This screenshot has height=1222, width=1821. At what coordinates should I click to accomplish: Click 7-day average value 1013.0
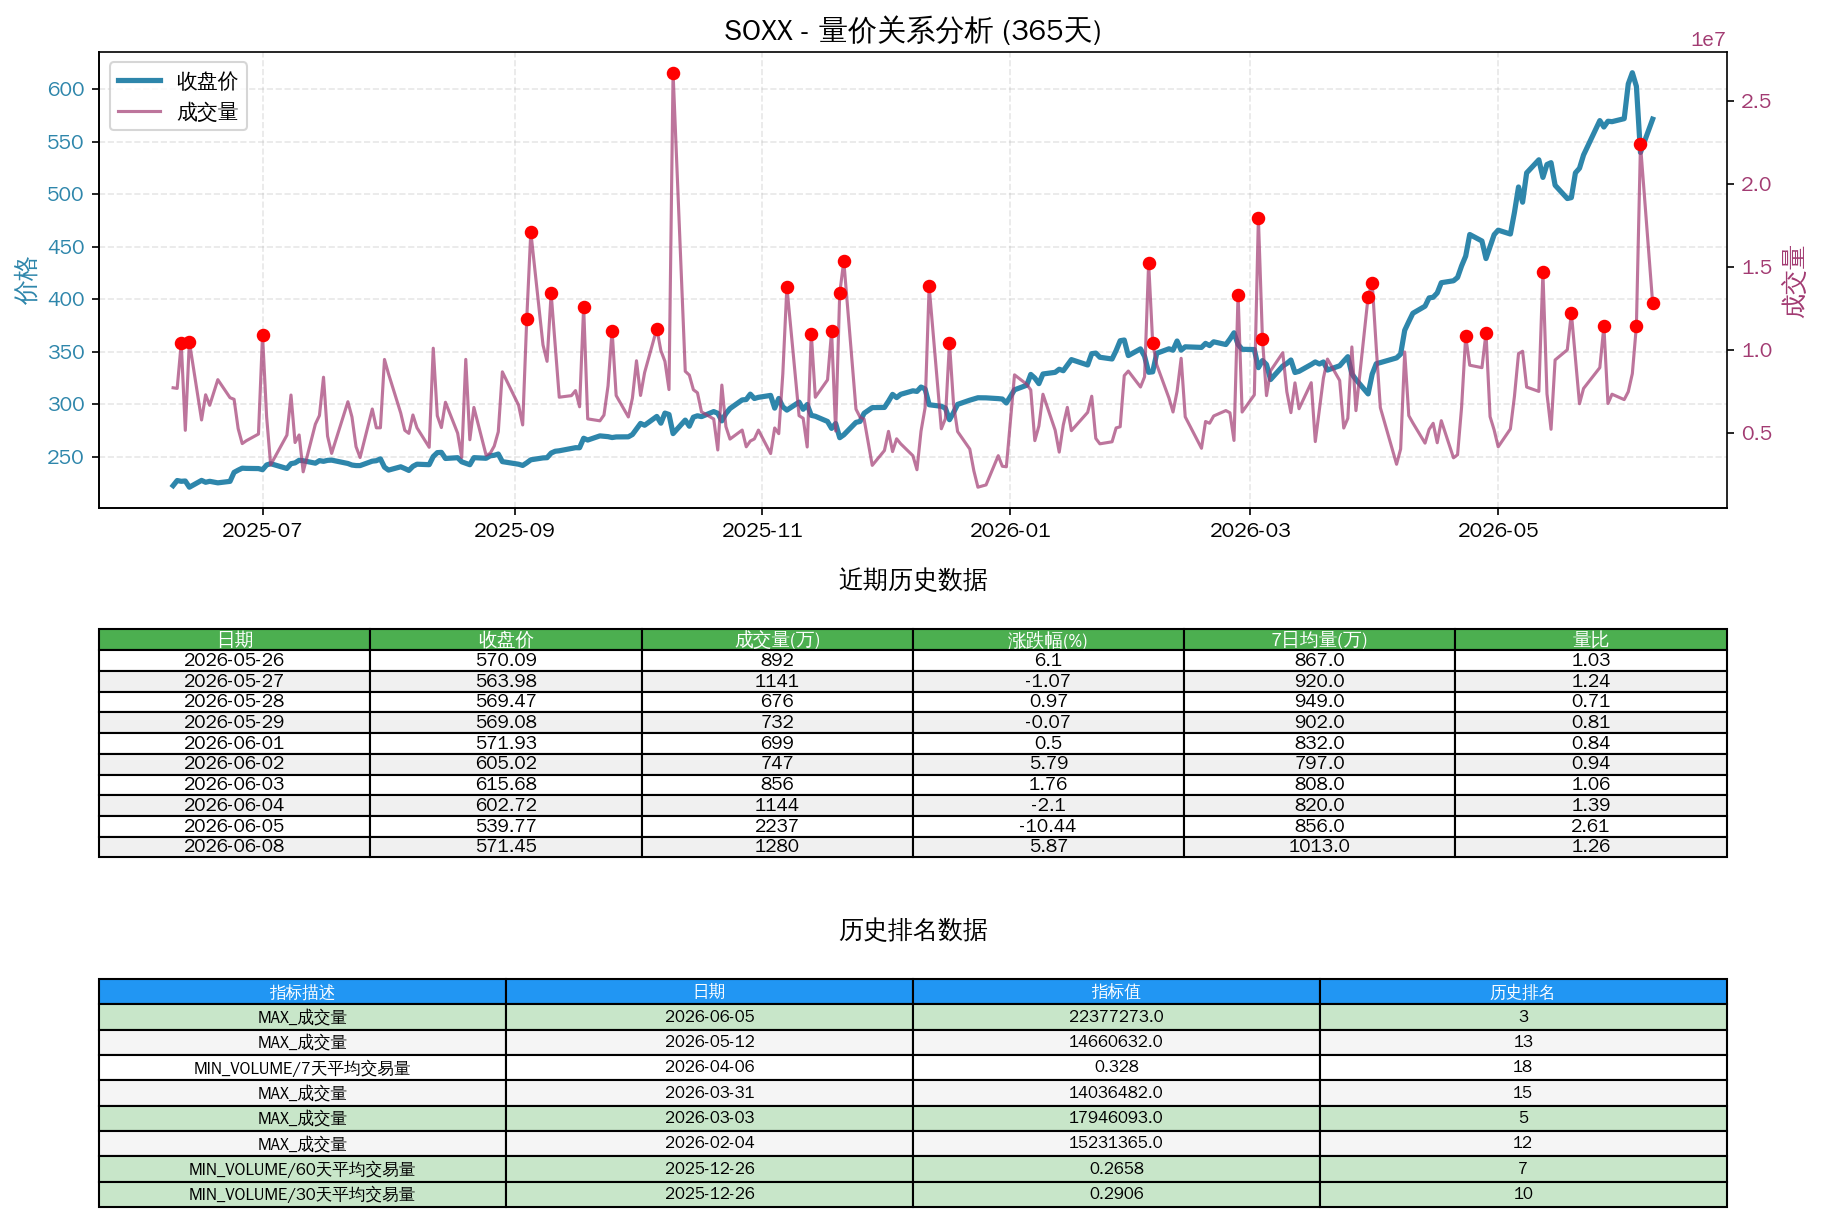pos(1319,846)
